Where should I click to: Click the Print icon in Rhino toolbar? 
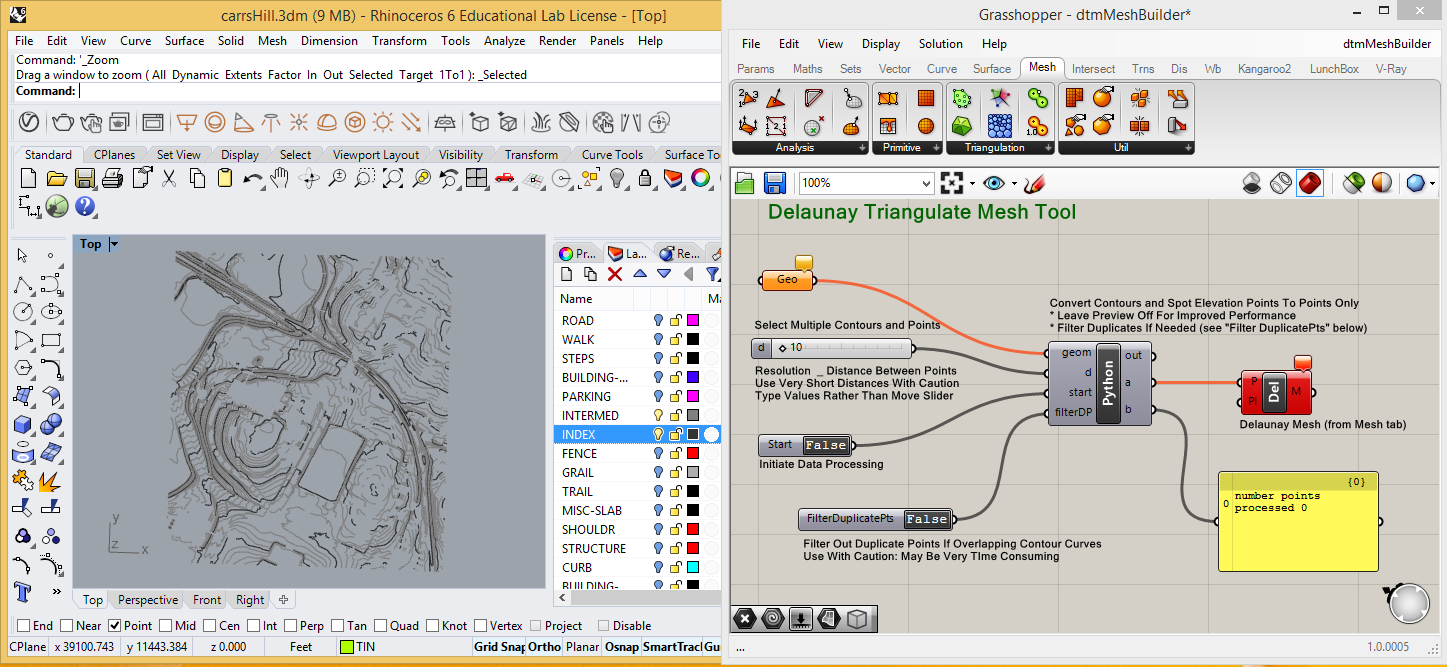[x=112, y=178]
